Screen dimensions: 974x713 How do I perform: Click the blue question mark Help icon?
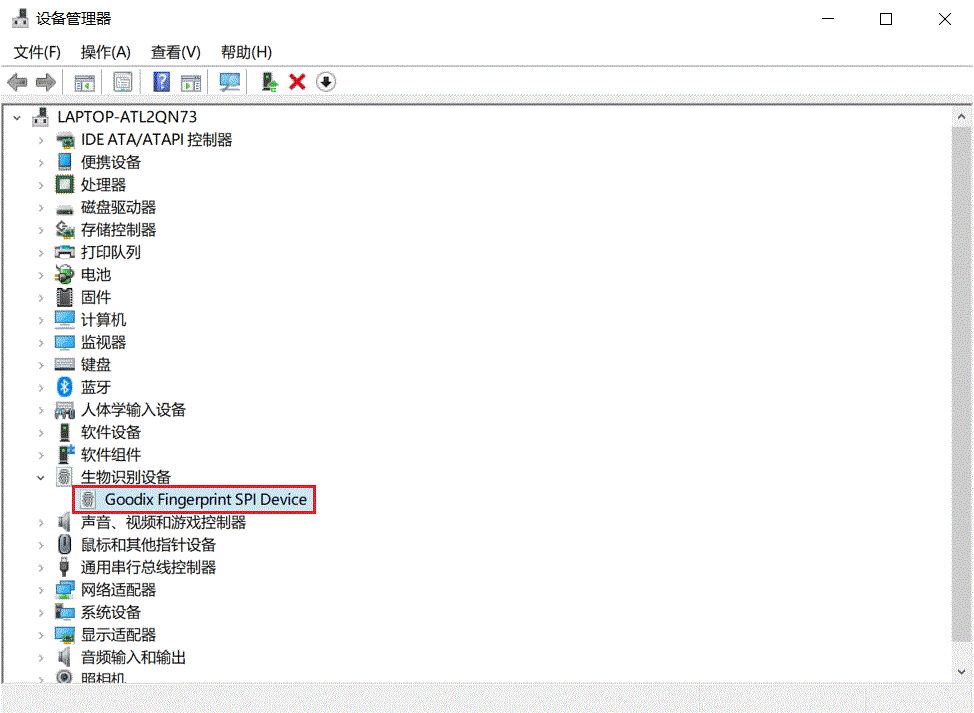click(x=162, y=82)
